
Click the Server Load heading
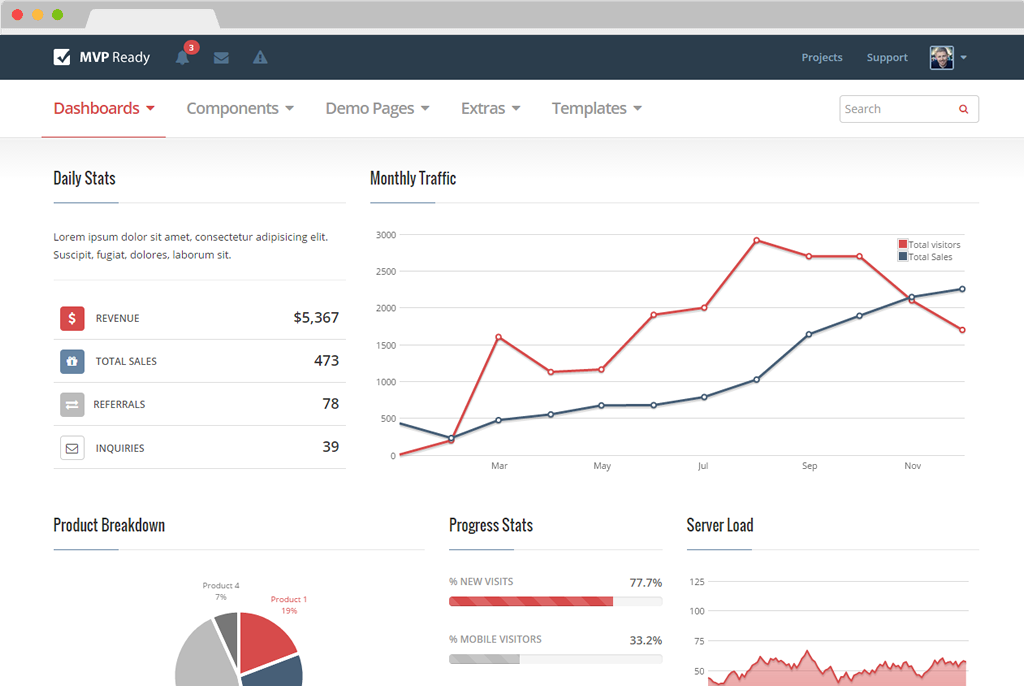pyautogui.click(x=720, y=525)
